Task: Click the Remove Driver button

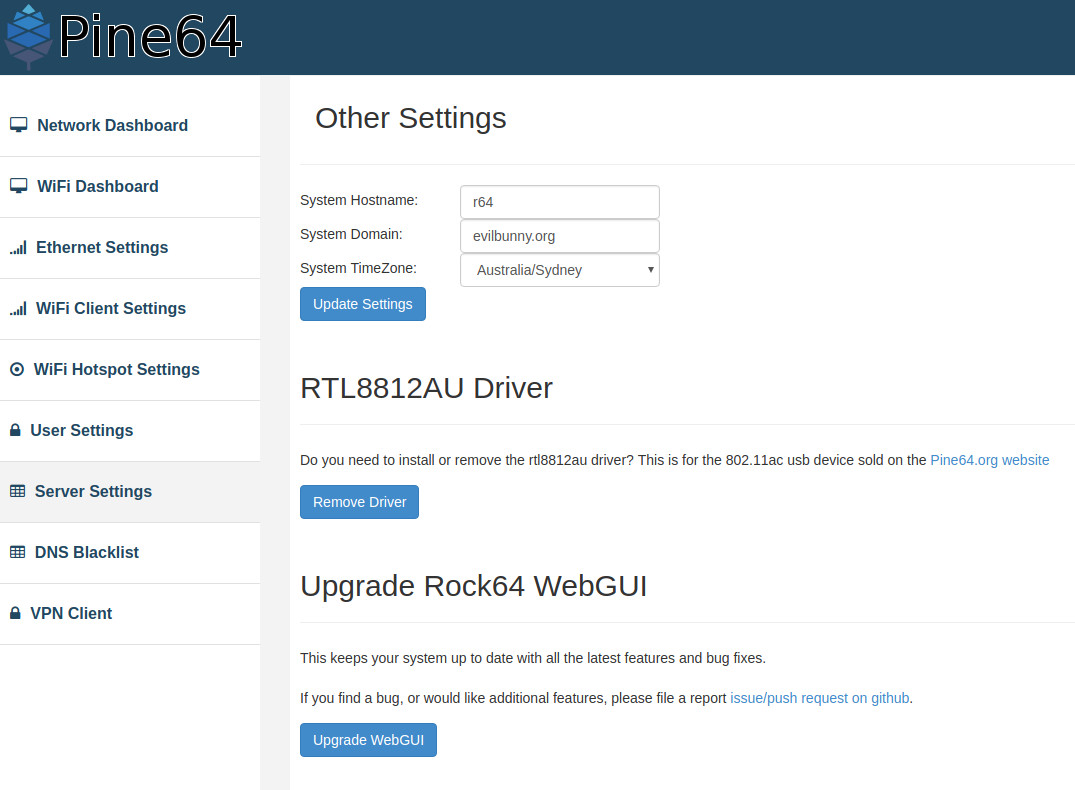Action: tap(359, 502)
